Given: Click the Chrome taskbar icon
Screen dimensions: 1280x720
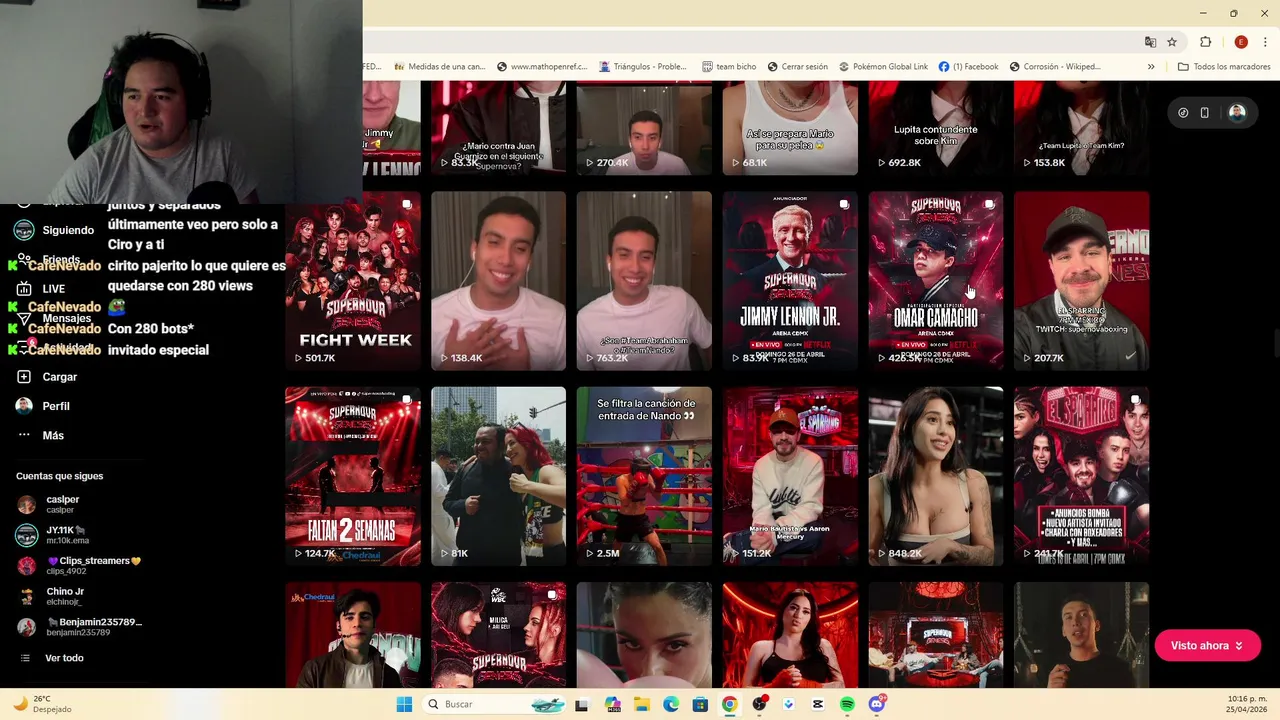Looking at the screenshot, I should (730, 704).
